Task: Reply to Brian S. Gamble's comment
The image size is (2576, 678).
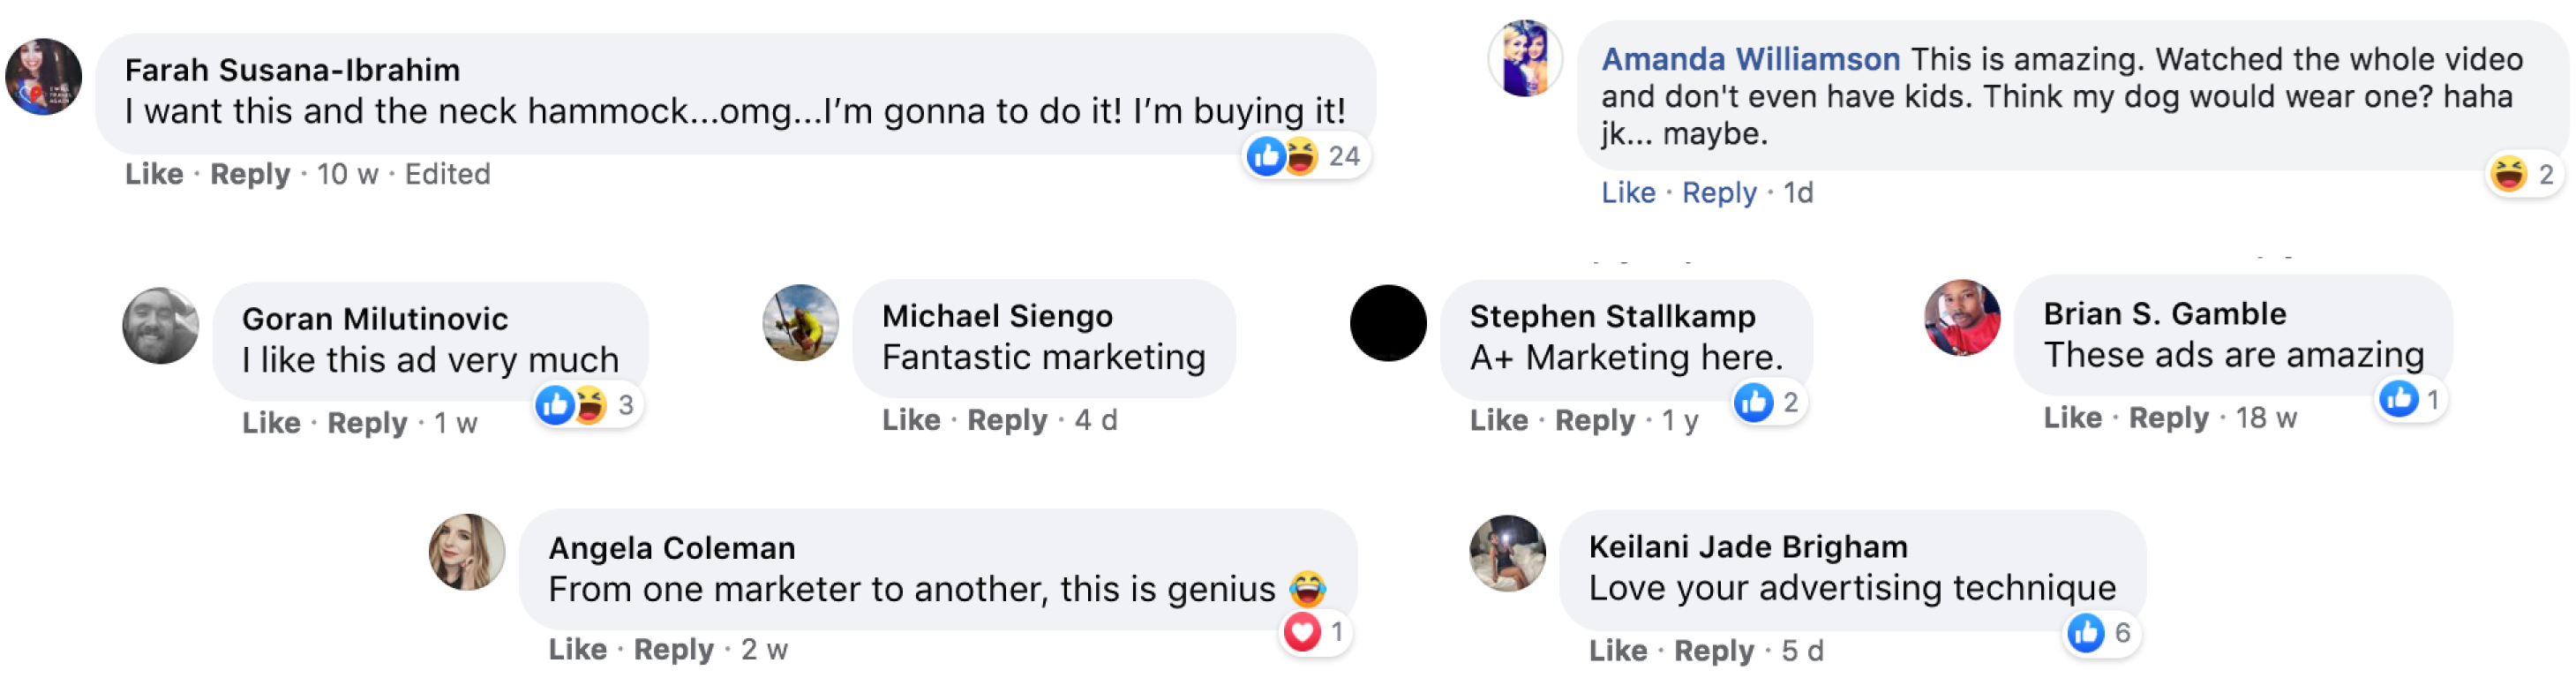Action: pyautogui.click(x=2167, y=418)
